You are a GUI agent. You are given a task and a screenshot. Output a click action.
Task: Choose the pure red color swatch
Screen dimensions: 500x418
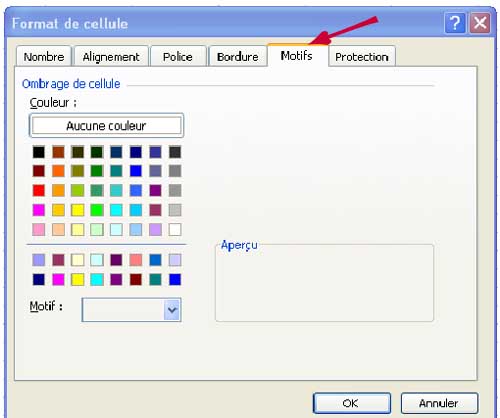pyautogui.click(x=39, y=191)
